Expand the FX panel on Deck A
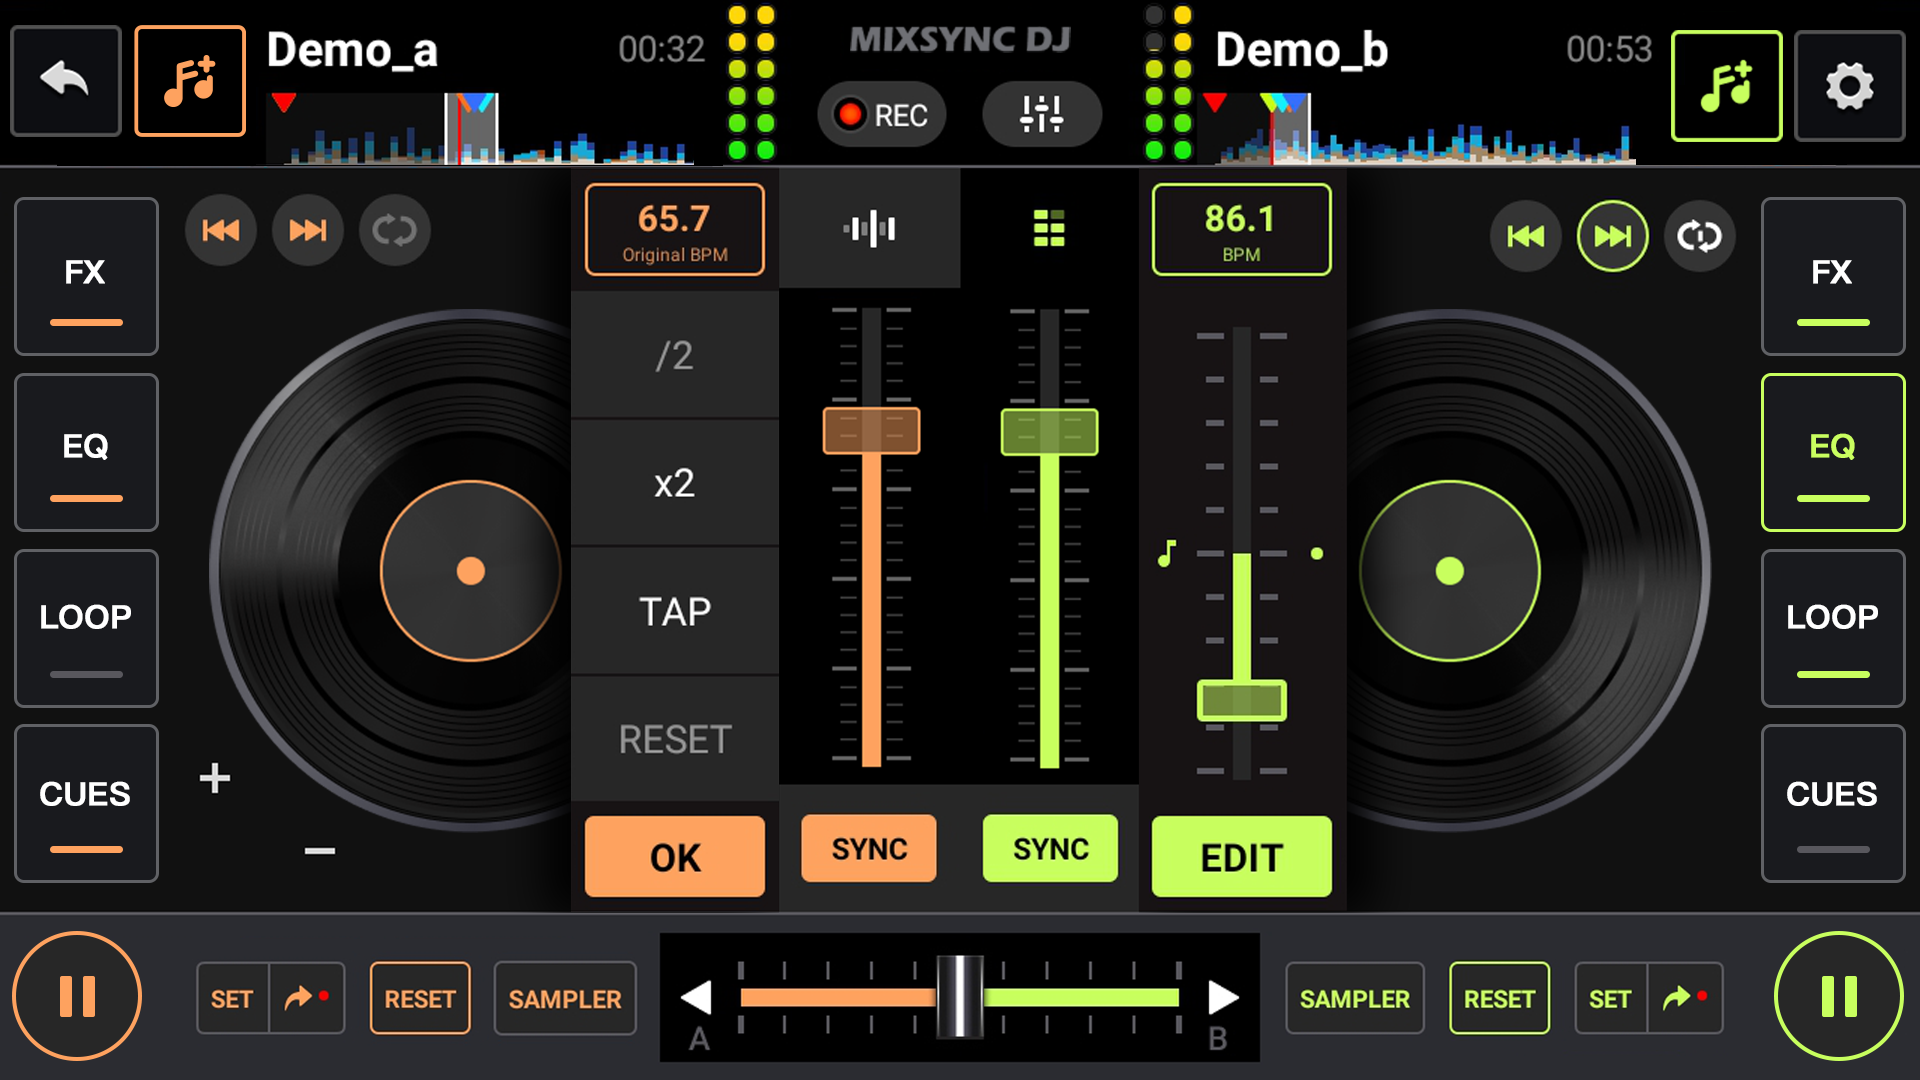1920x1080 pixels. tap(86, 277)
